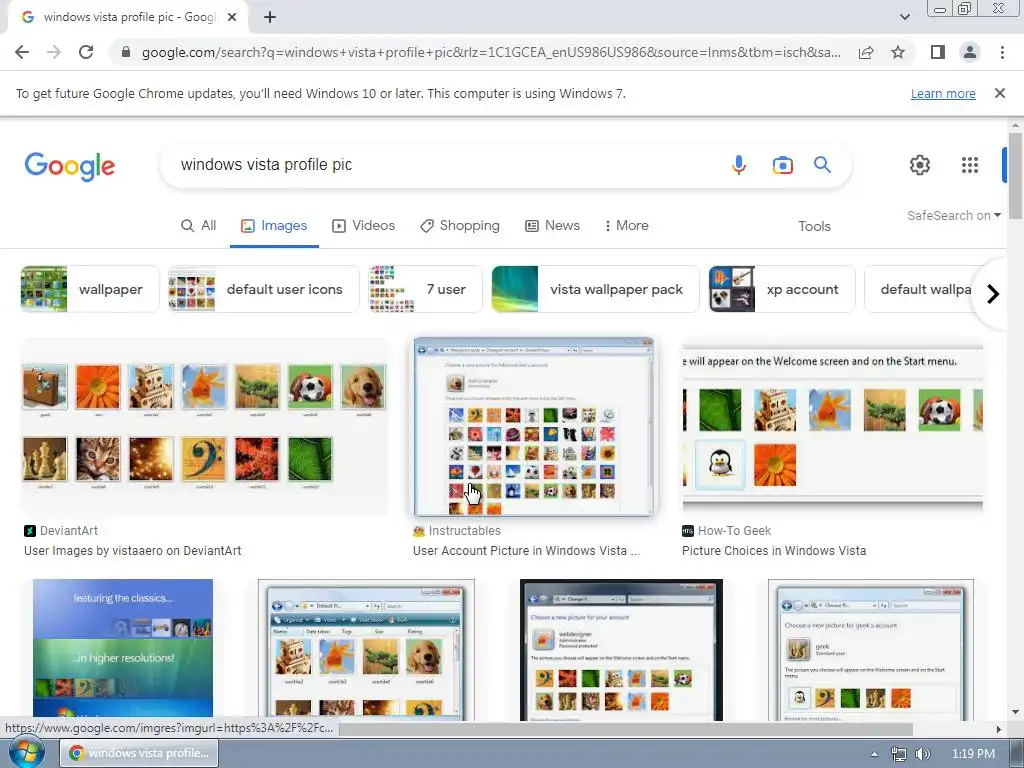Filter results by 7 user chip
Image resolution: width=1024 pixels, height=768 pixels.
click(425, 289)
